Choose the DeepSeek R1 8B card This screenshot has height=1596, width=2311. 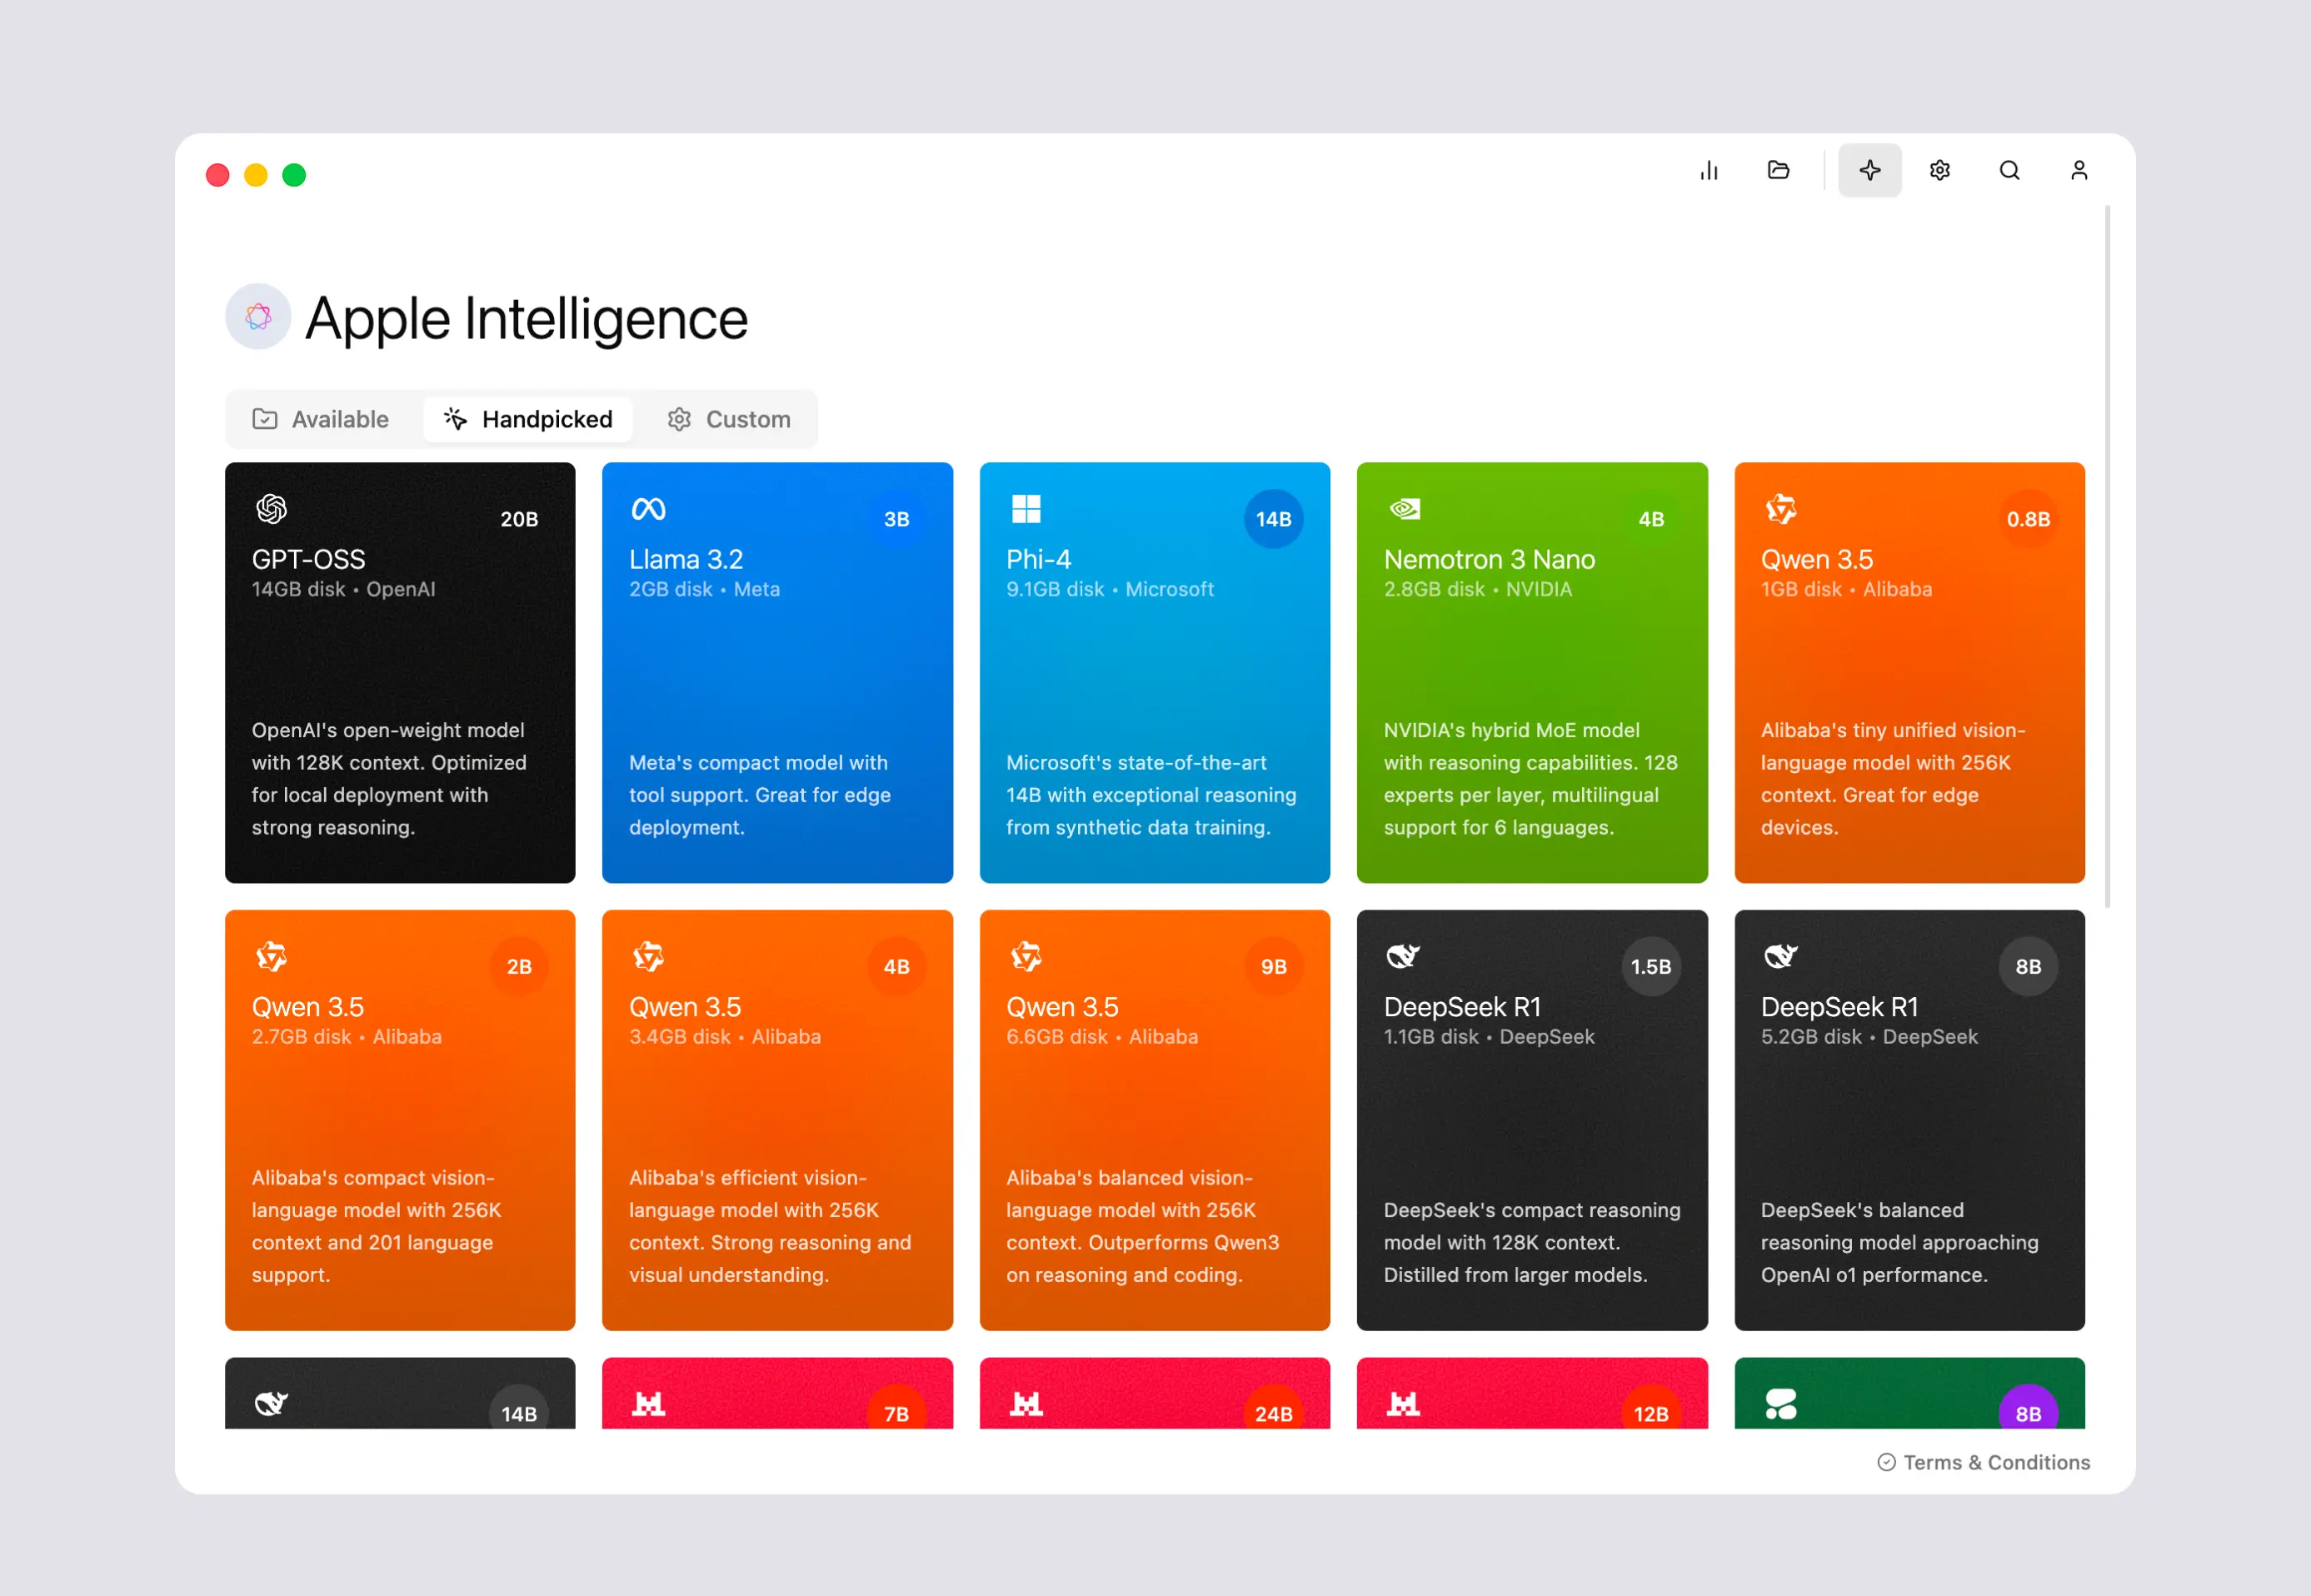click(1908, 1120)
